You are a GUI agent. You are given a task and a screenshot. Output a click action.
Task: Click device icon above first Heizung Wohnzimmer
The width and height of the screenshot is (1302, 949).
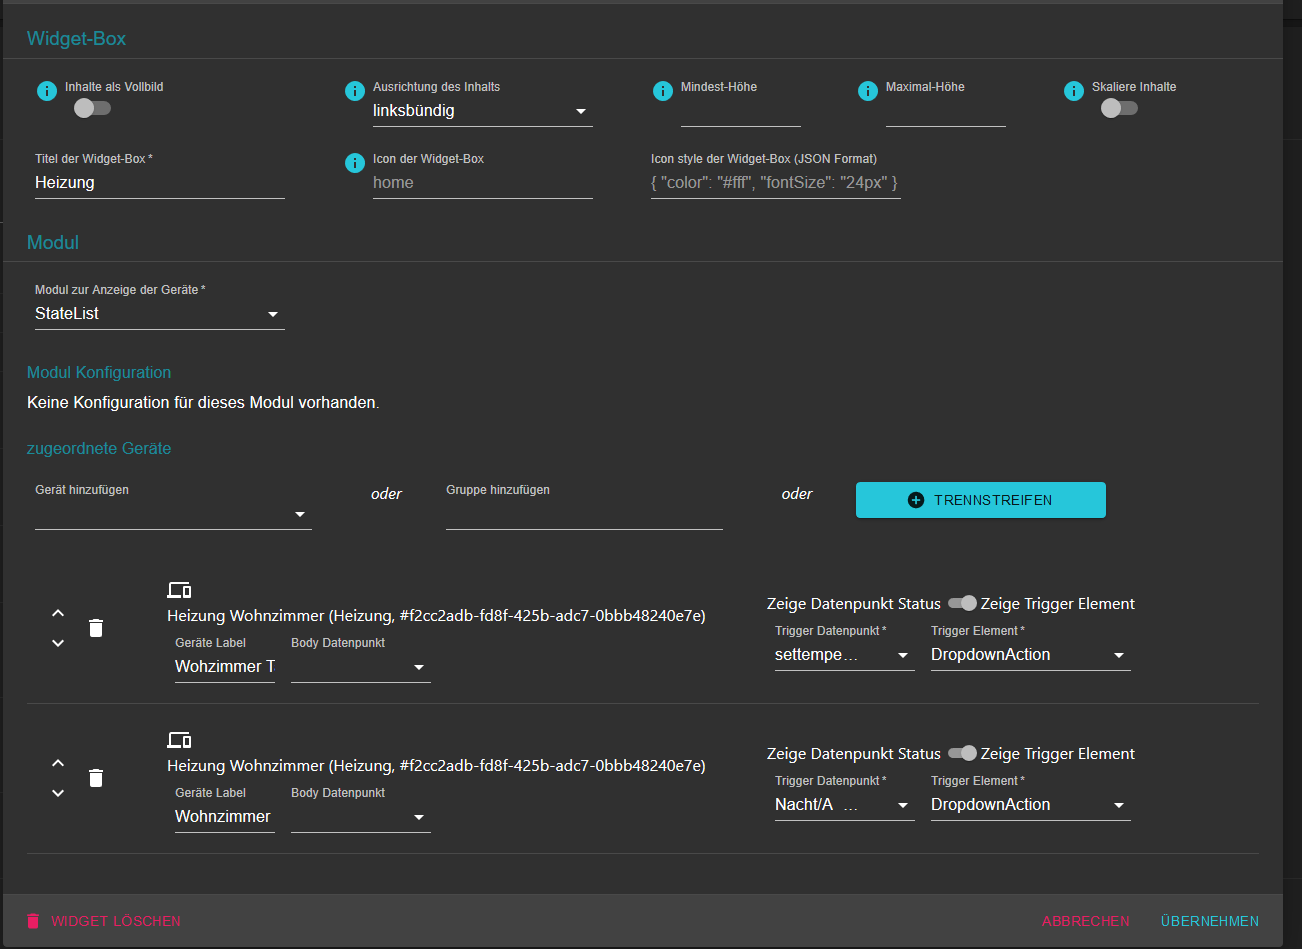coord(179,590)
